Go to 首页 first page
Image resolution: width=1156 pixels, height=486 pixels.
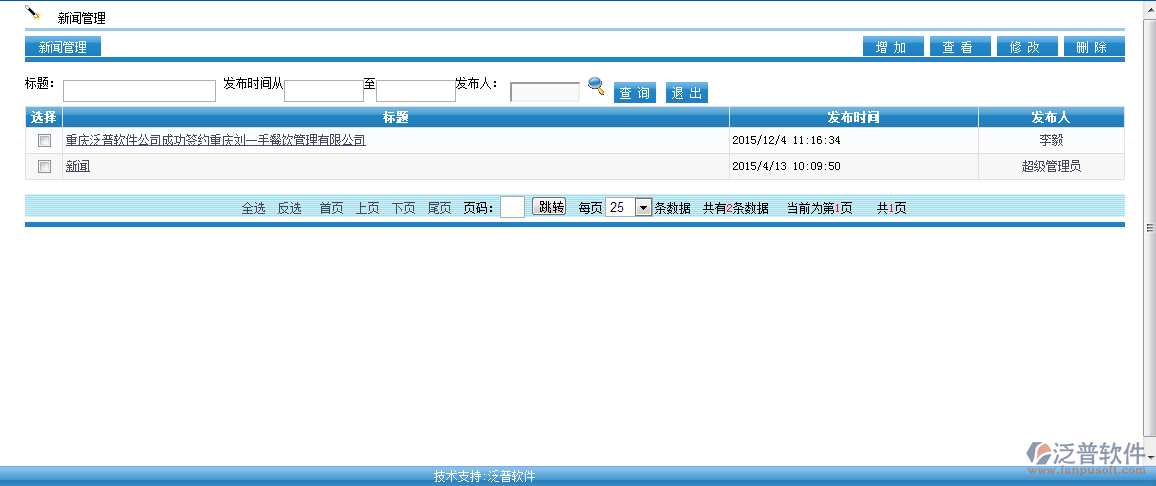pyautogui.click(x=331, y=209)
